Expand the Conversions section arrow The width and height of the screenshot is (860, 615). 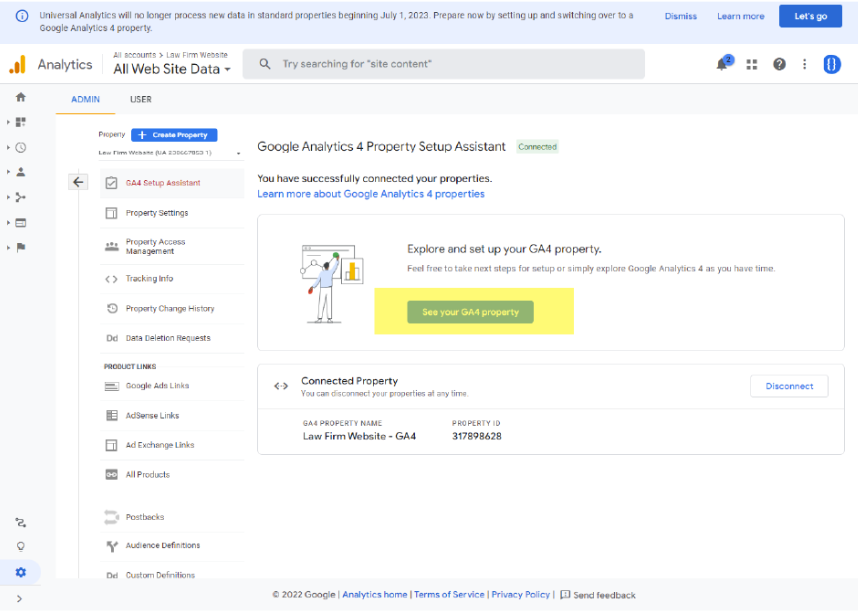pos(8,247)
